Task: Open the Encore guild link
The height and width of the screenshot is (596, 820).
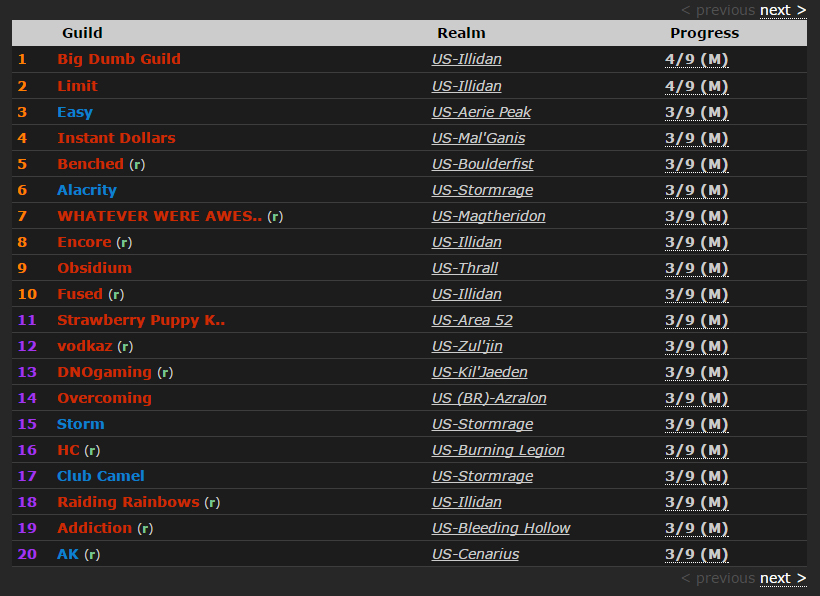Action: [x=84, y=242]
